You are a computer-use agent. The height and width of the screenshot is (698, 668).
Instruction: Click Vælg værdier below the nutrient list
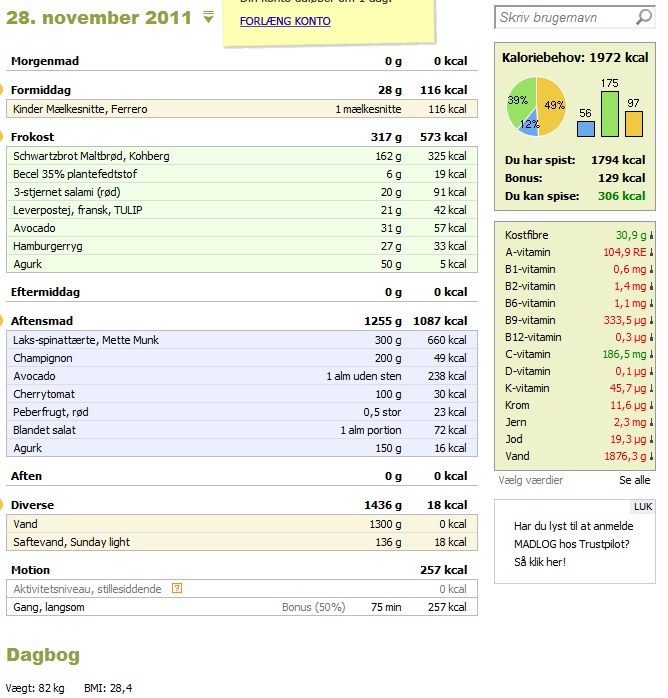tap(530, 481)
